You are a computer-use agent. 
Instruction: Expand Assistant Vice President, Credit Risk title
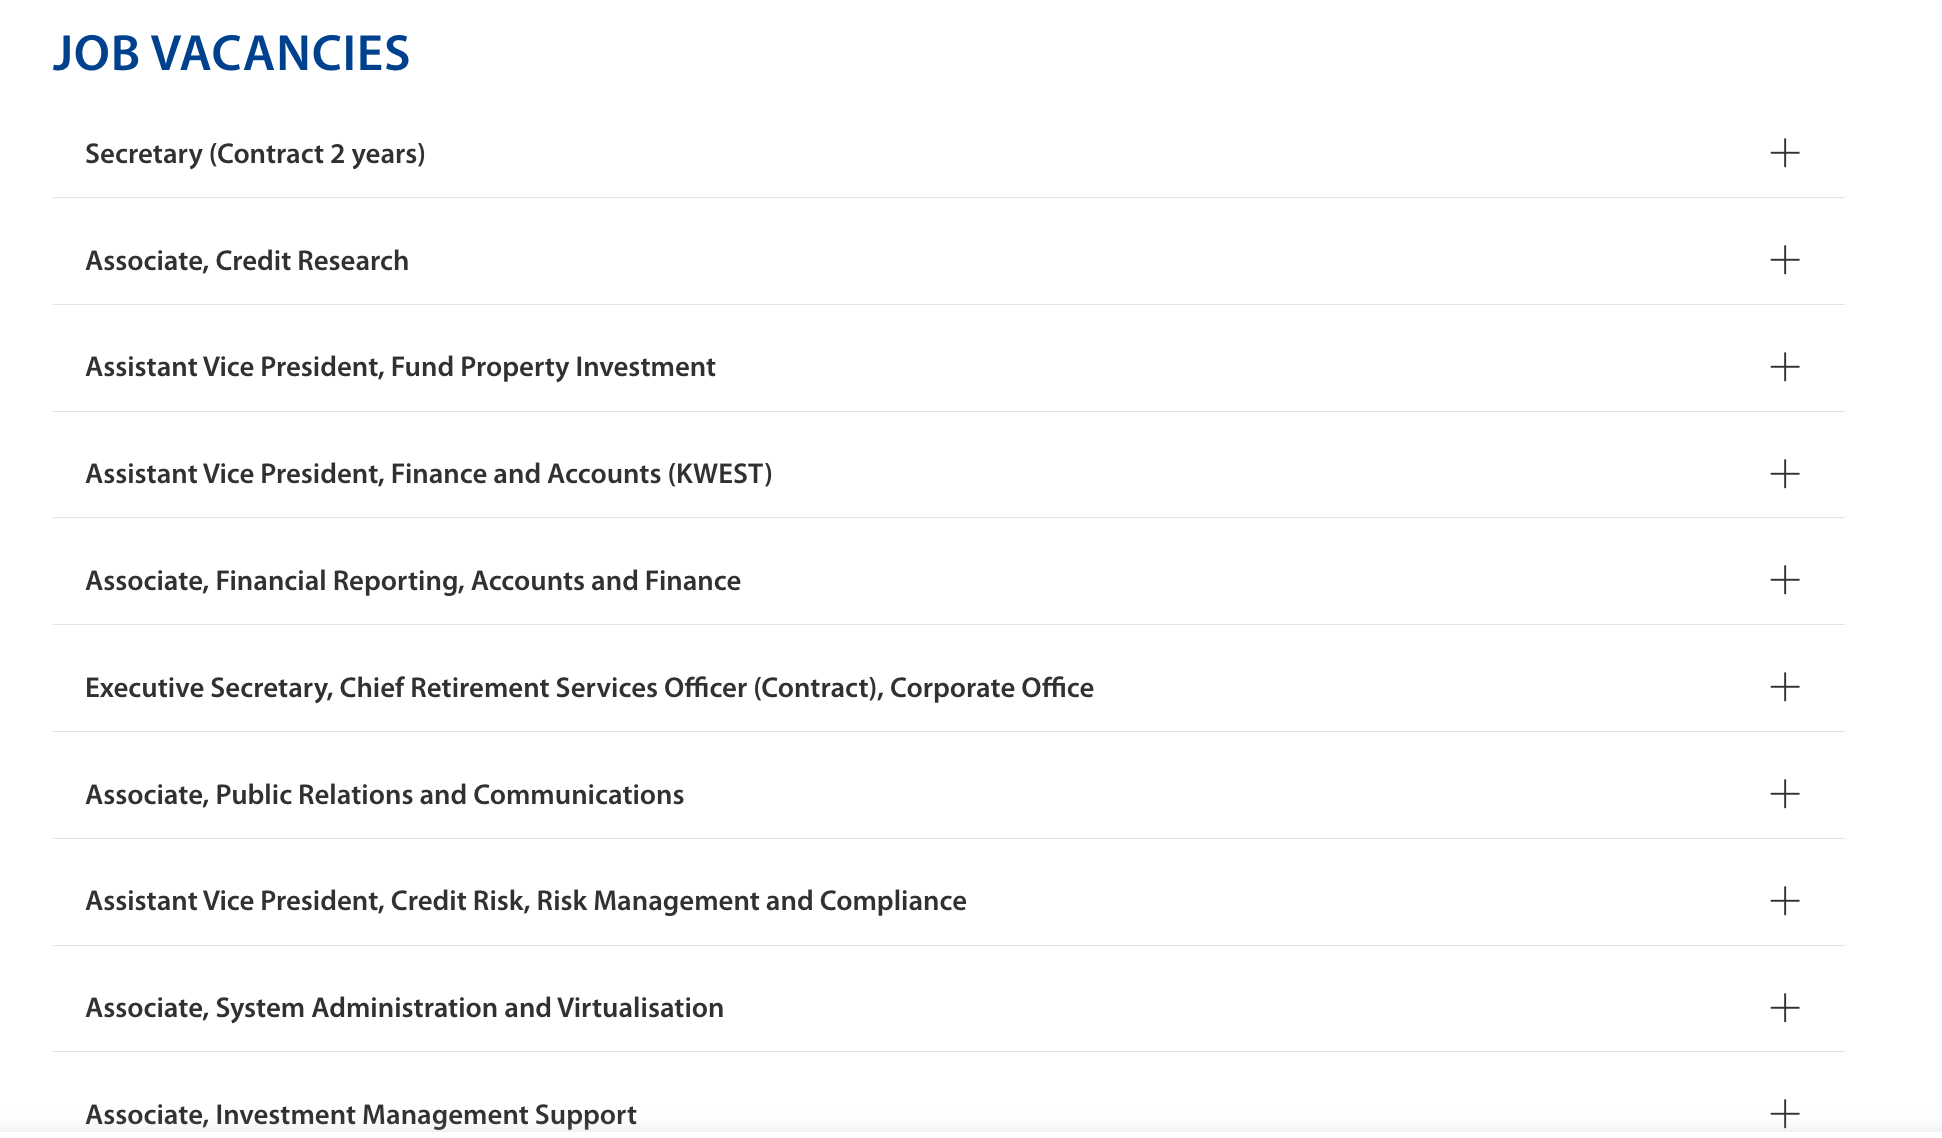[x=525, y=901]
